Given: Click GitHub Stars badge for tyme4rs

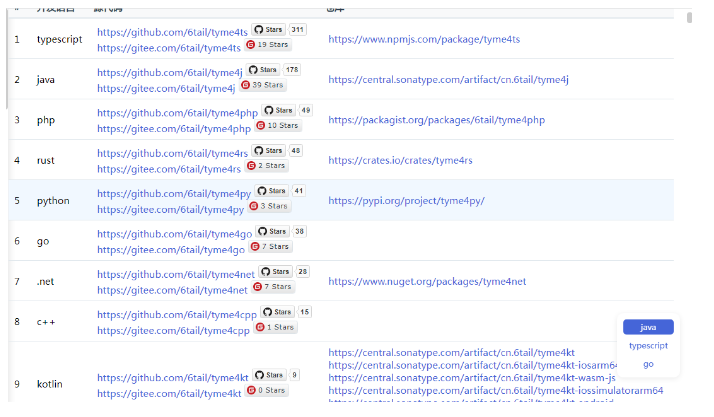Looking at the screenshot, I should click(x=268, y=150).
